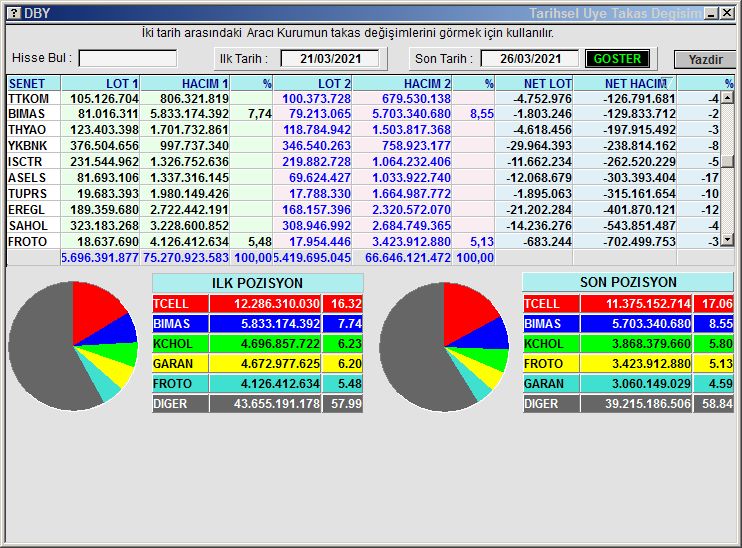The height and width of the screenshot is (548, 742).
Task: Select the ISCTR row
Action: [363, 162]
